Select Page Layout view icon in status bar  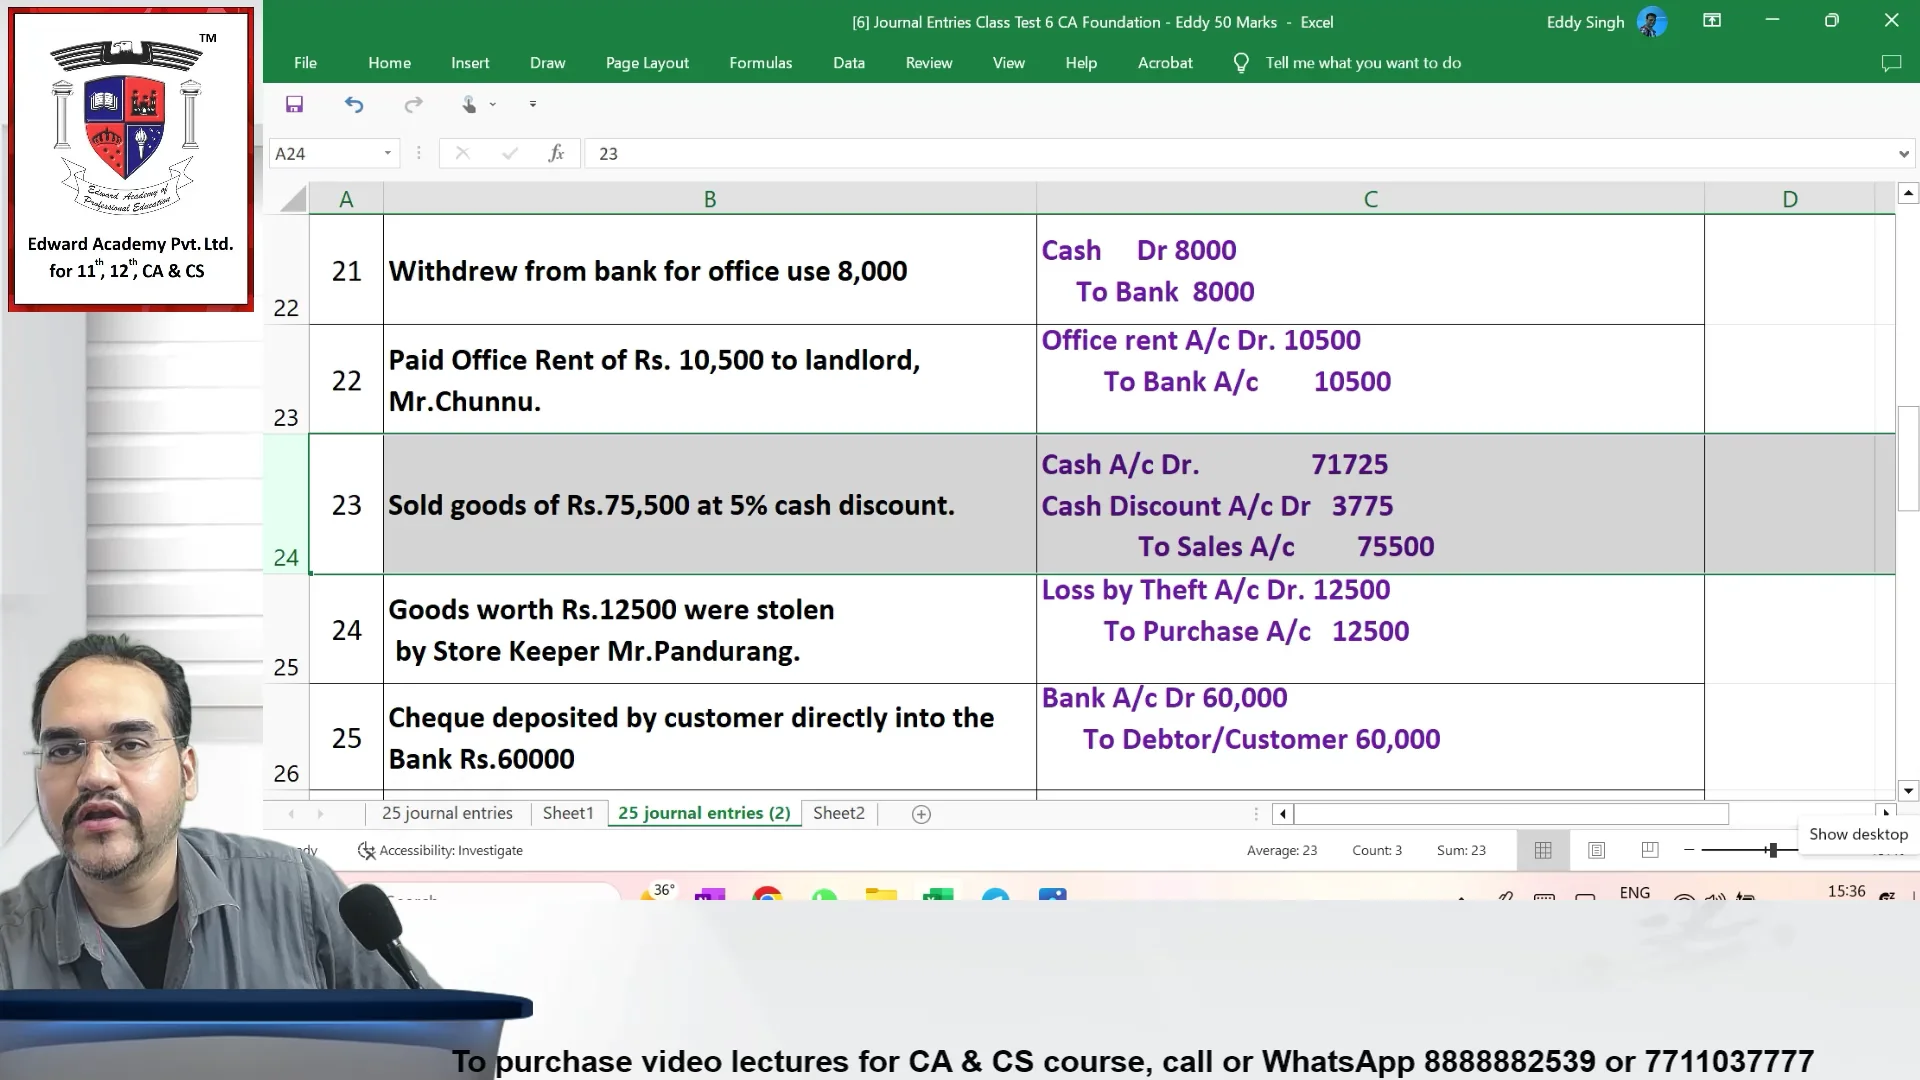(1596, 850)
